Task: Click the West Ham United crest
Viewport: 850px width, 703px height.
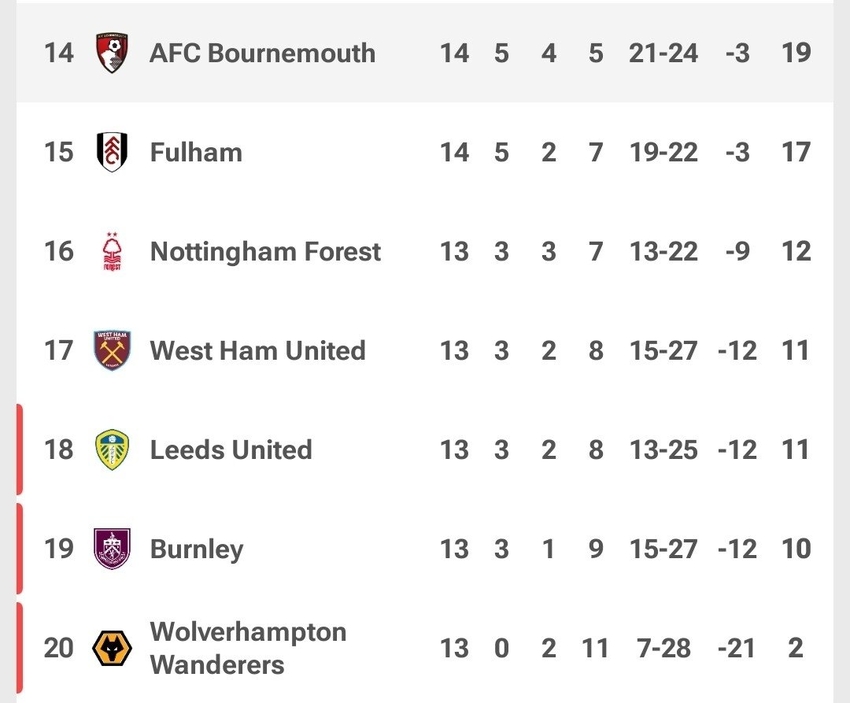Action: point(112,350)
